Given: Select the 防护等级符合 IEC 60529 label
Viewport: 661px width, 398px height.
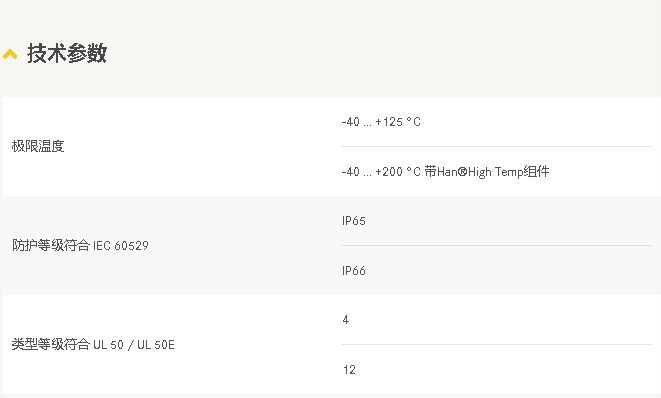Looking at the screenshot, I should 80,245.
